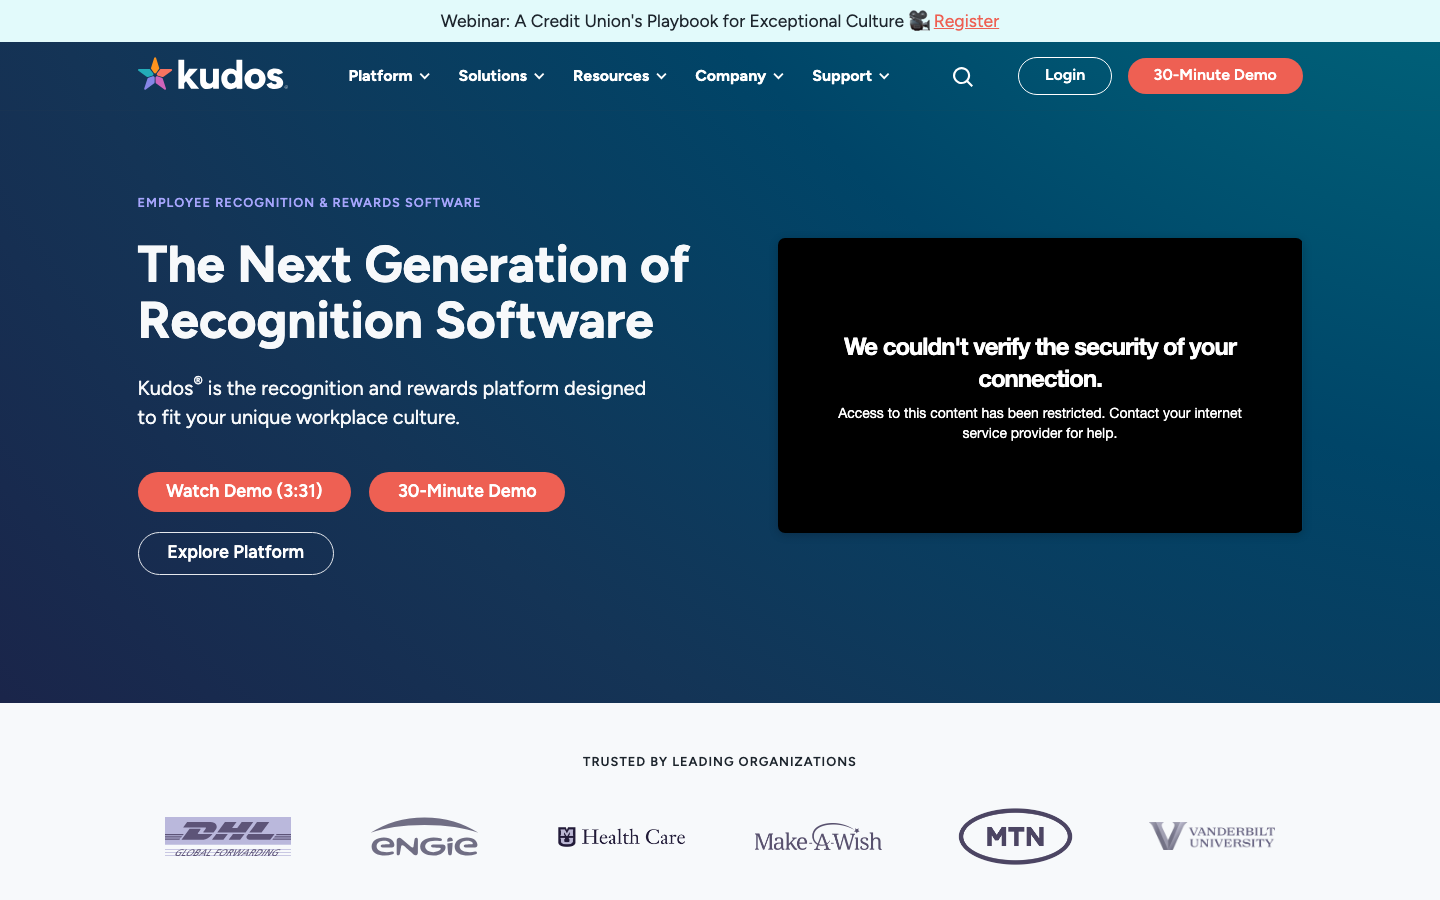1440x900 pixels.
Task: Expand the Platform chevron
Action: click(425, 77)
